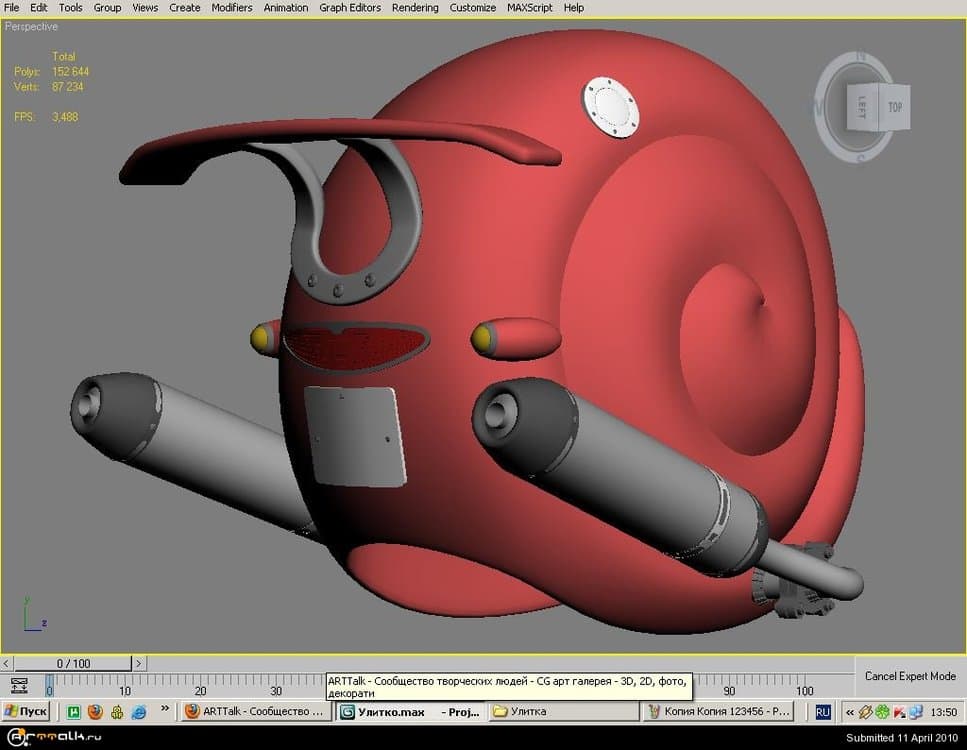Screen dimensions: 967x750
Task: Expand the hidden system tray icons
Action: (x=849, y=713)
